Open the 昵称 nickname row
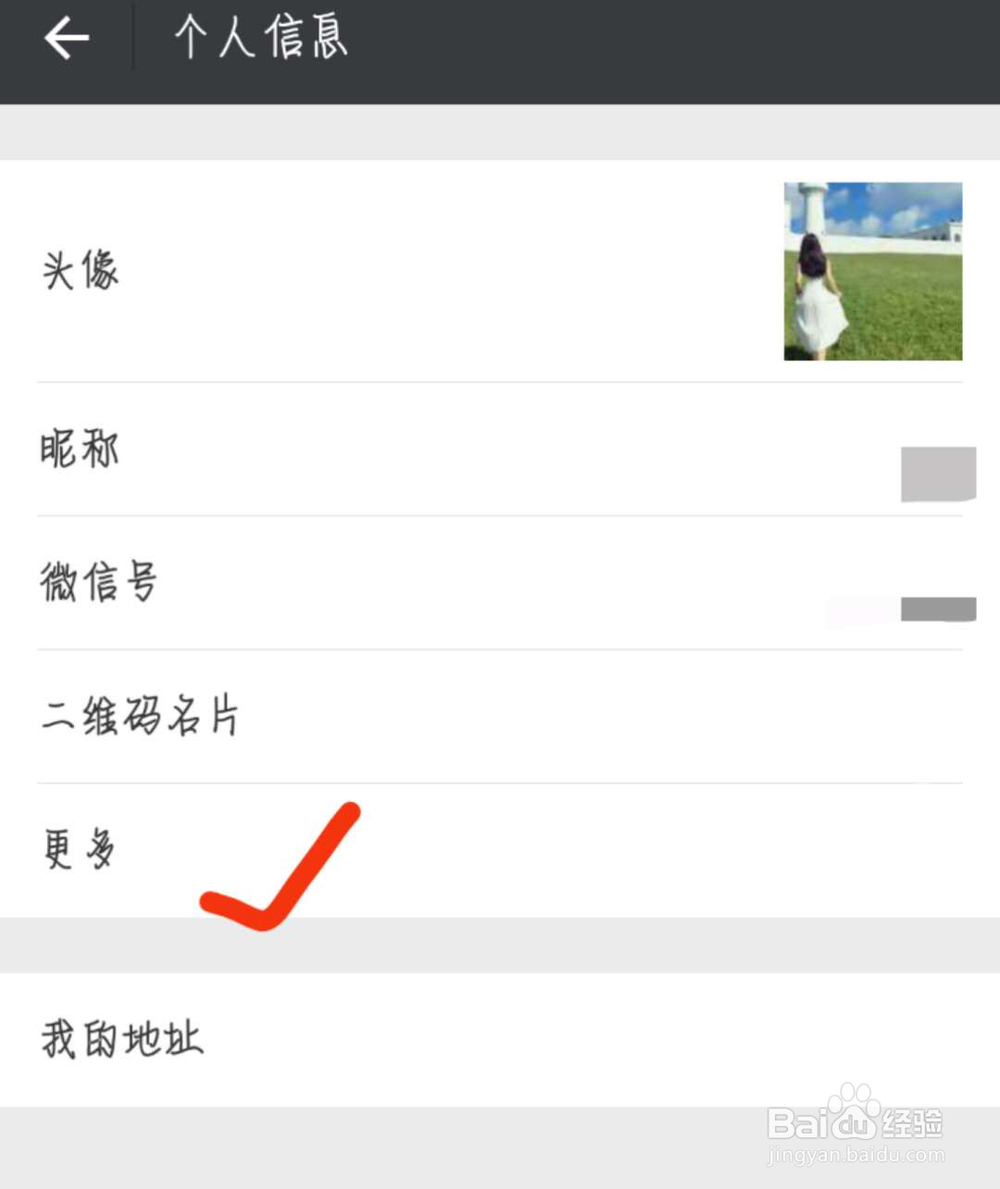This screenshot has width=1000, height=1189. coord(500,450)
